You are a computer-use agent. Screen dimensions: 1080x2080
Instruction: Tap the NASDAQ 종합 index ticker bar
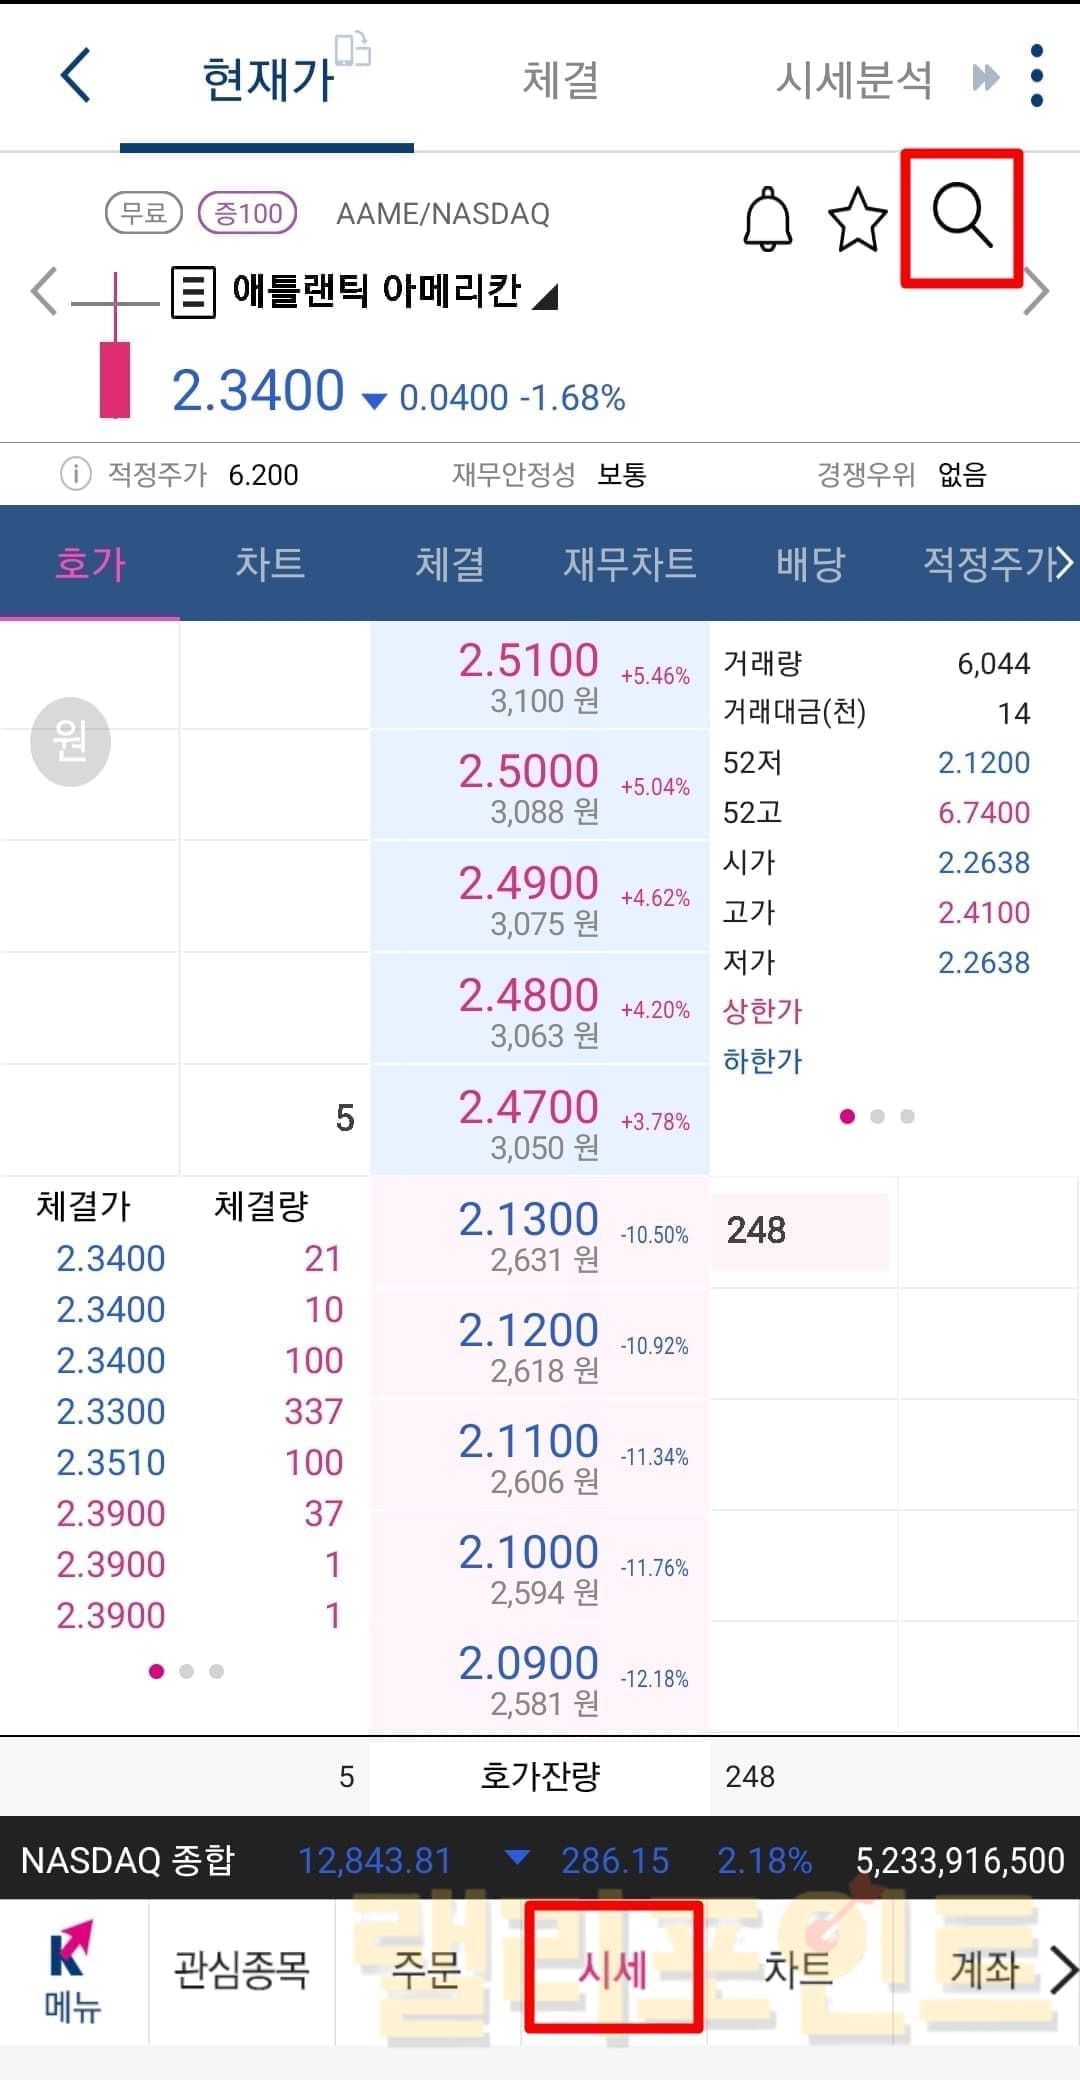[x=540, y=1860]
